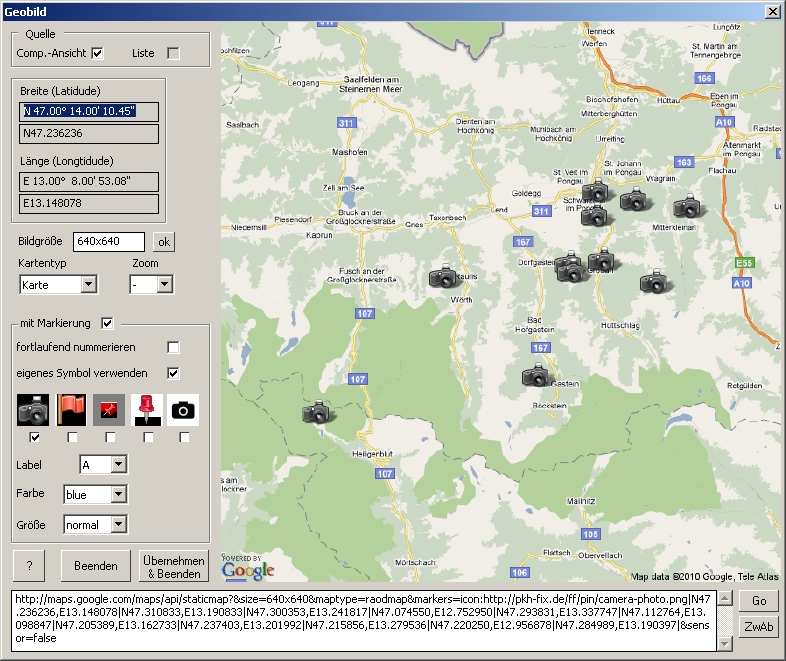Click the Bildgröße input field
Viewport: 786px width, 661px height.
point(109,242)
